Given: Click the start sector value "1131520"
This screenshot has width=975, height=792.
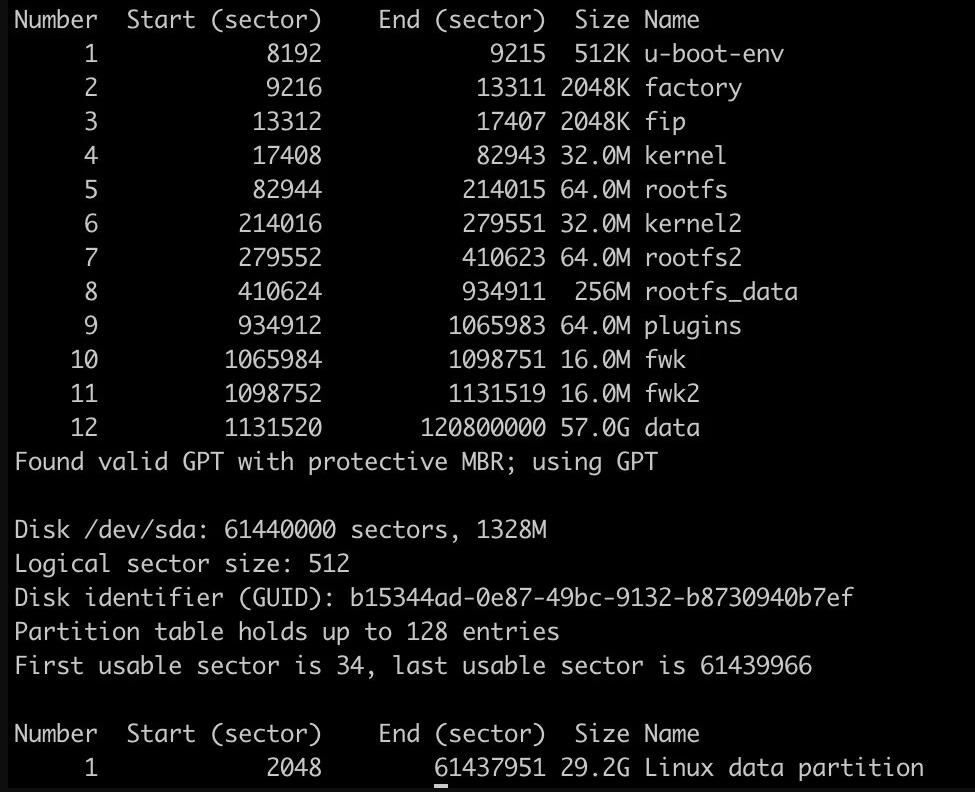Looking at the screenshot, I should click(273, 428).
